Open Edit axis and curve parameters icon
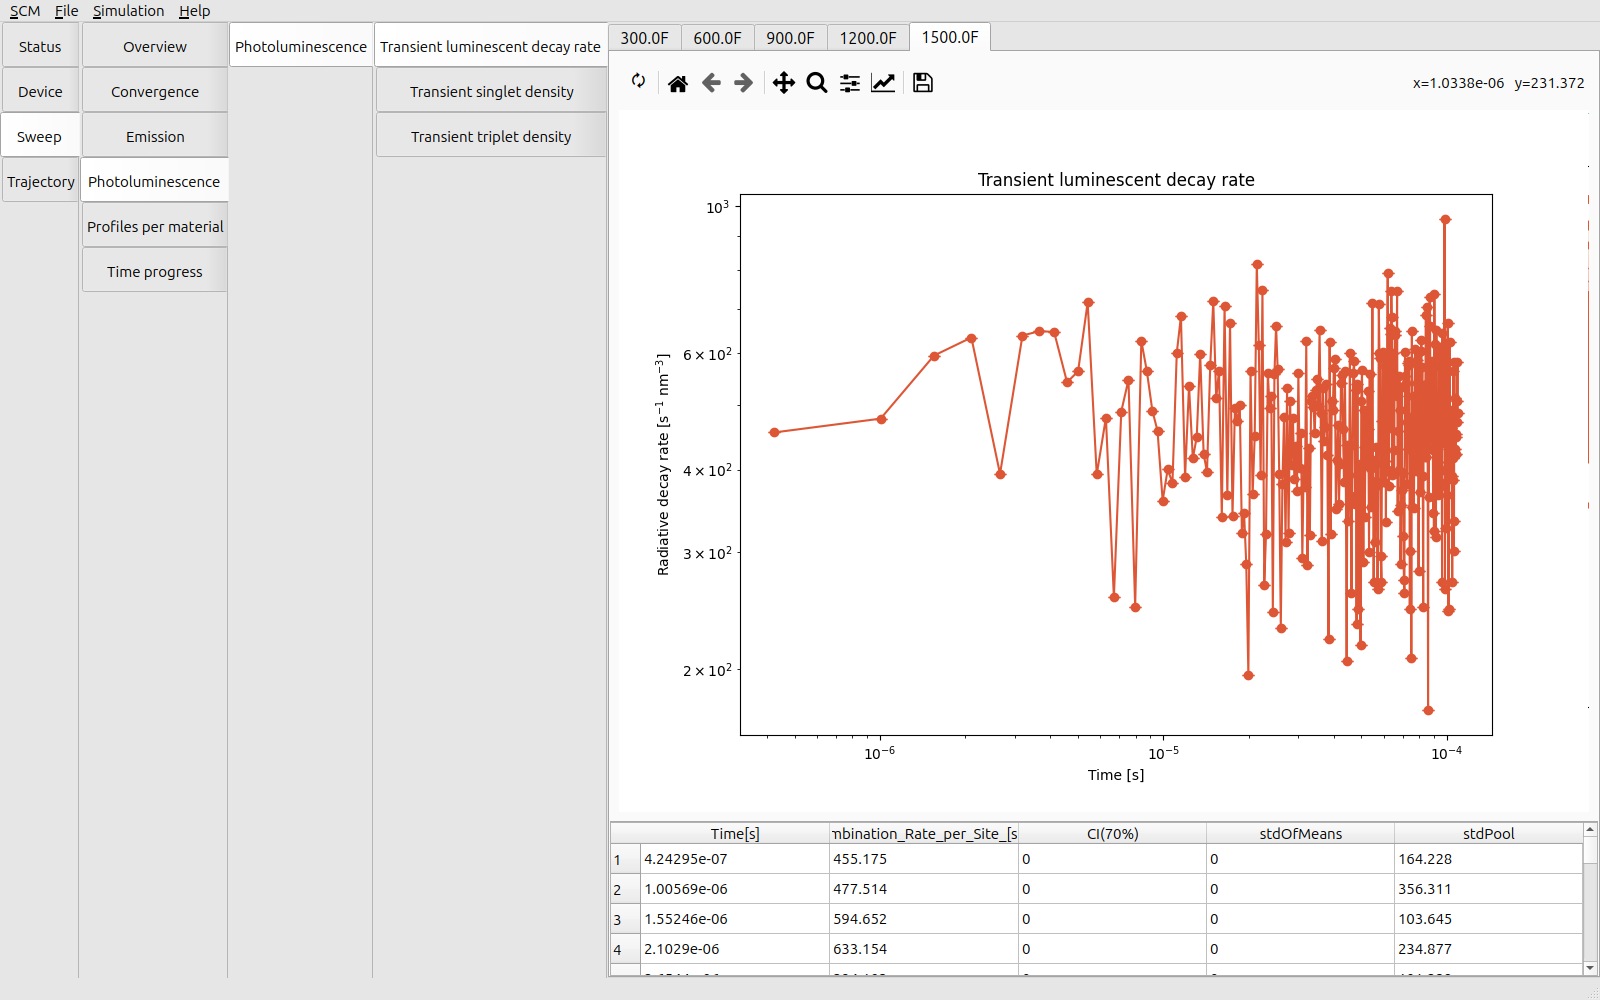 tap(883, 83)
